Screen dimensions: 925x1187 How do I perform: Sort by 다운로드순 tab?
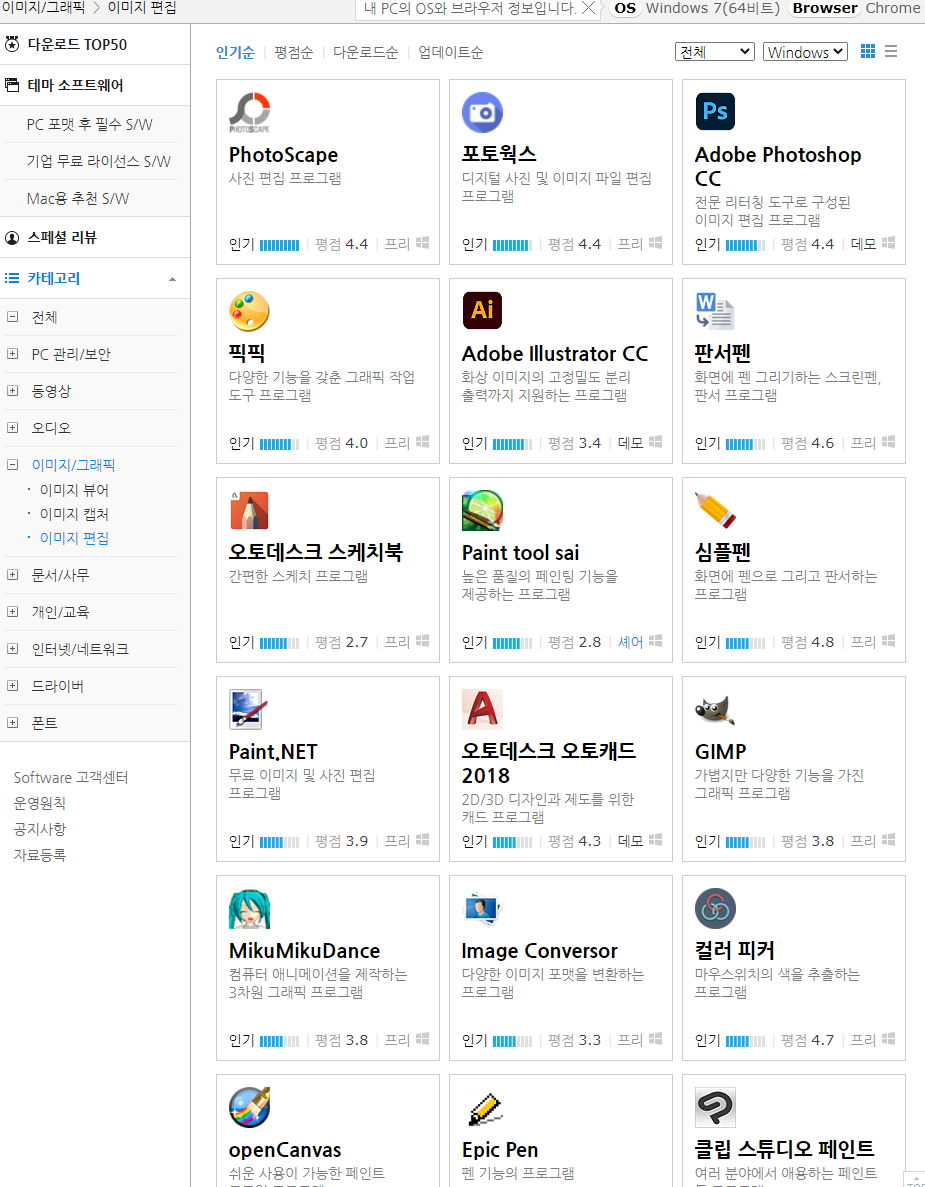click(366, 52)
